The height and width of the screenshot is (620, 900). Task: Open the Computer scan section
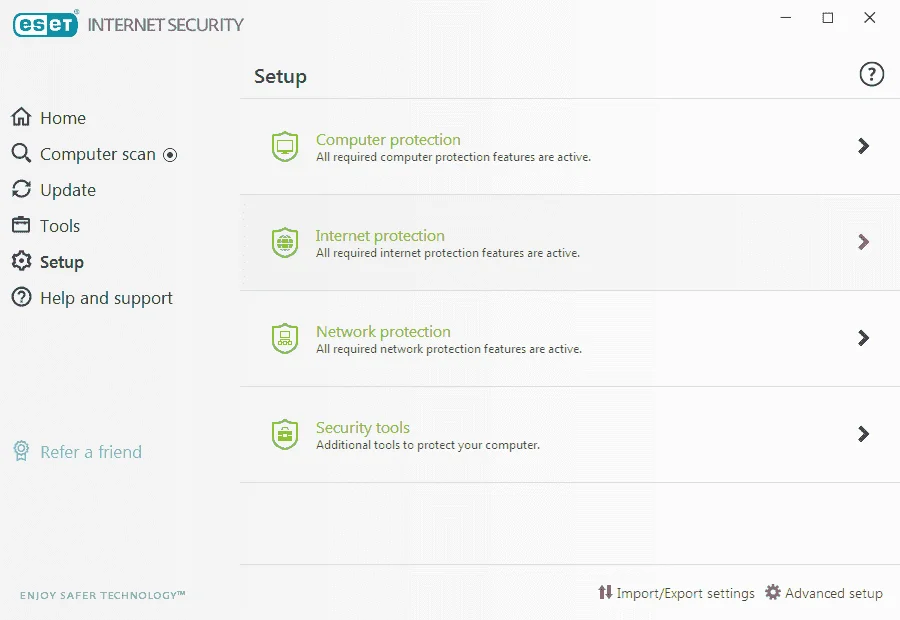(x=98, y=154)
